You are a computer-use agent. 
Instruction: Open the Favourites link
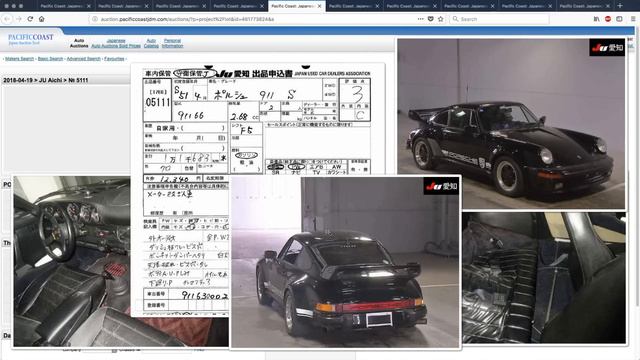(114, 59)
